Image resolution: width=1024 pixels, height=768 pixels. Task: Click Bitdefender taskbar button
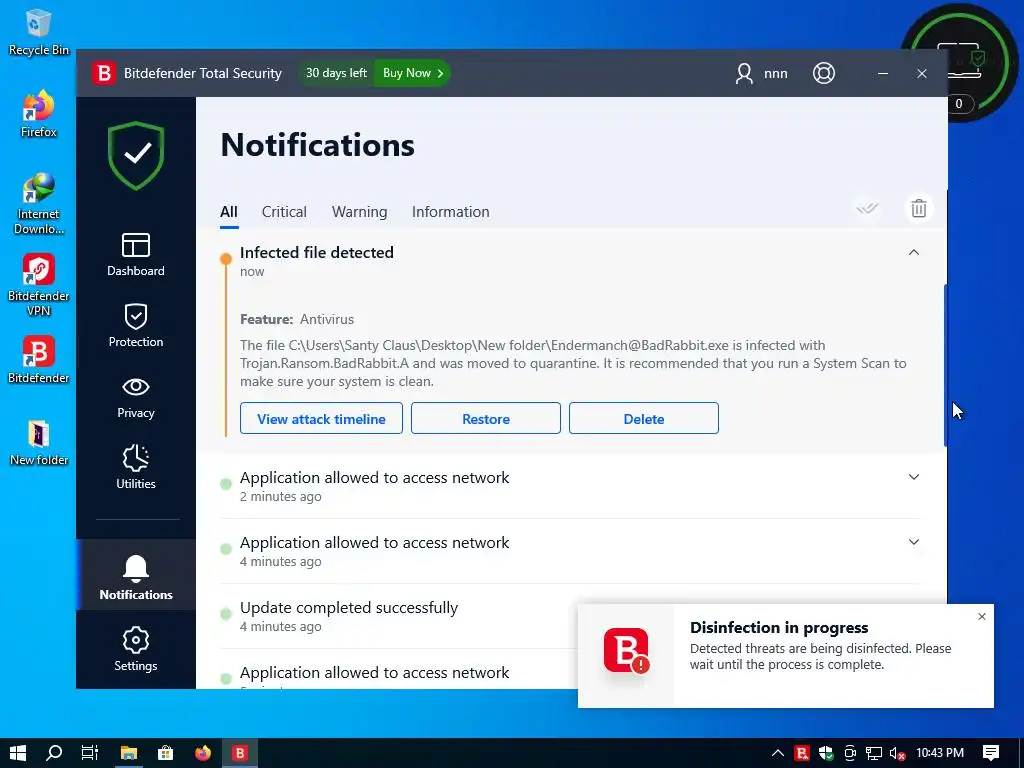point(240,753)
